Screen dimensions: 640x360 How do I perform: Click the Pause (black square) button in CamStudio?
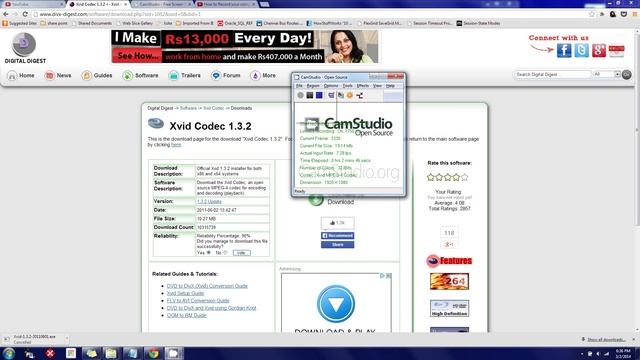tap(310, 95)
